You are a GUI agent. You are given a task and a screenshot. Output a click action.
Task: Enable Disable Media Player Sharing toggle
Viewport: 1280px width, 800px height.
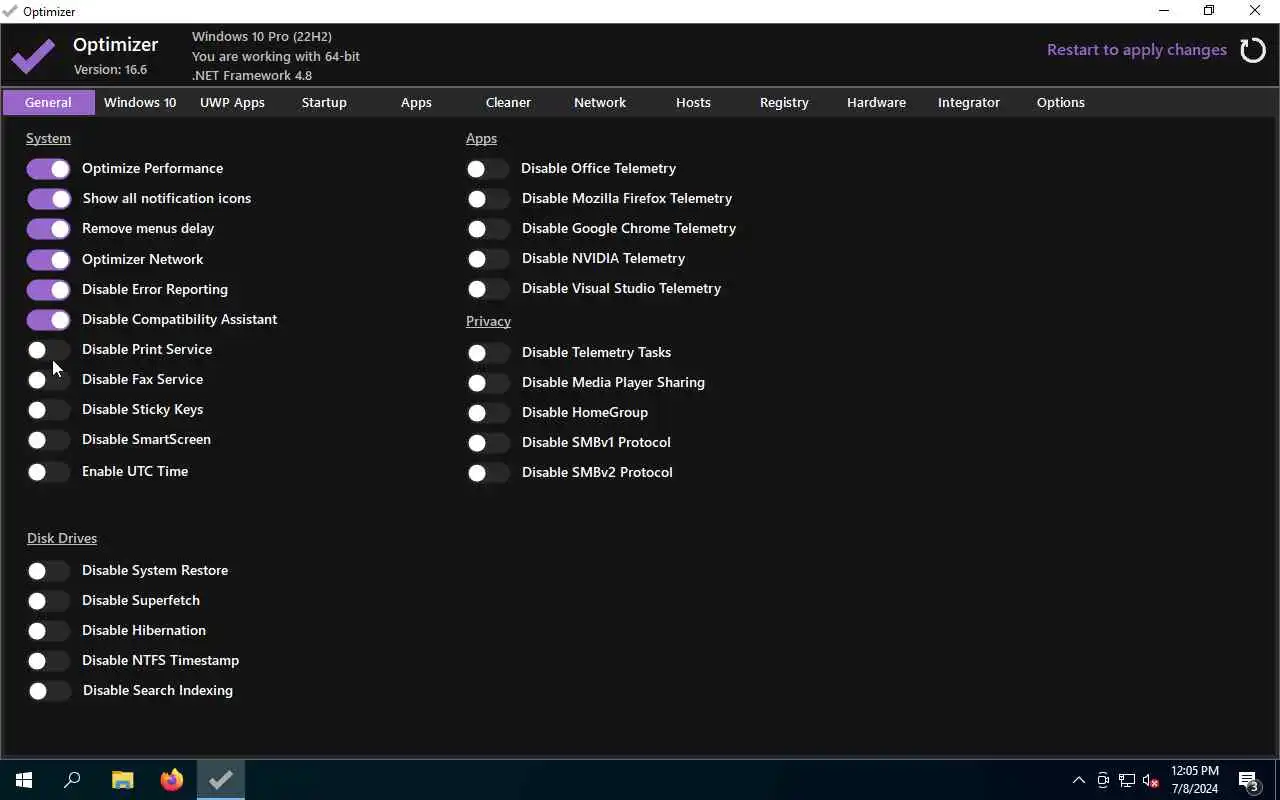tap(488, 383)
